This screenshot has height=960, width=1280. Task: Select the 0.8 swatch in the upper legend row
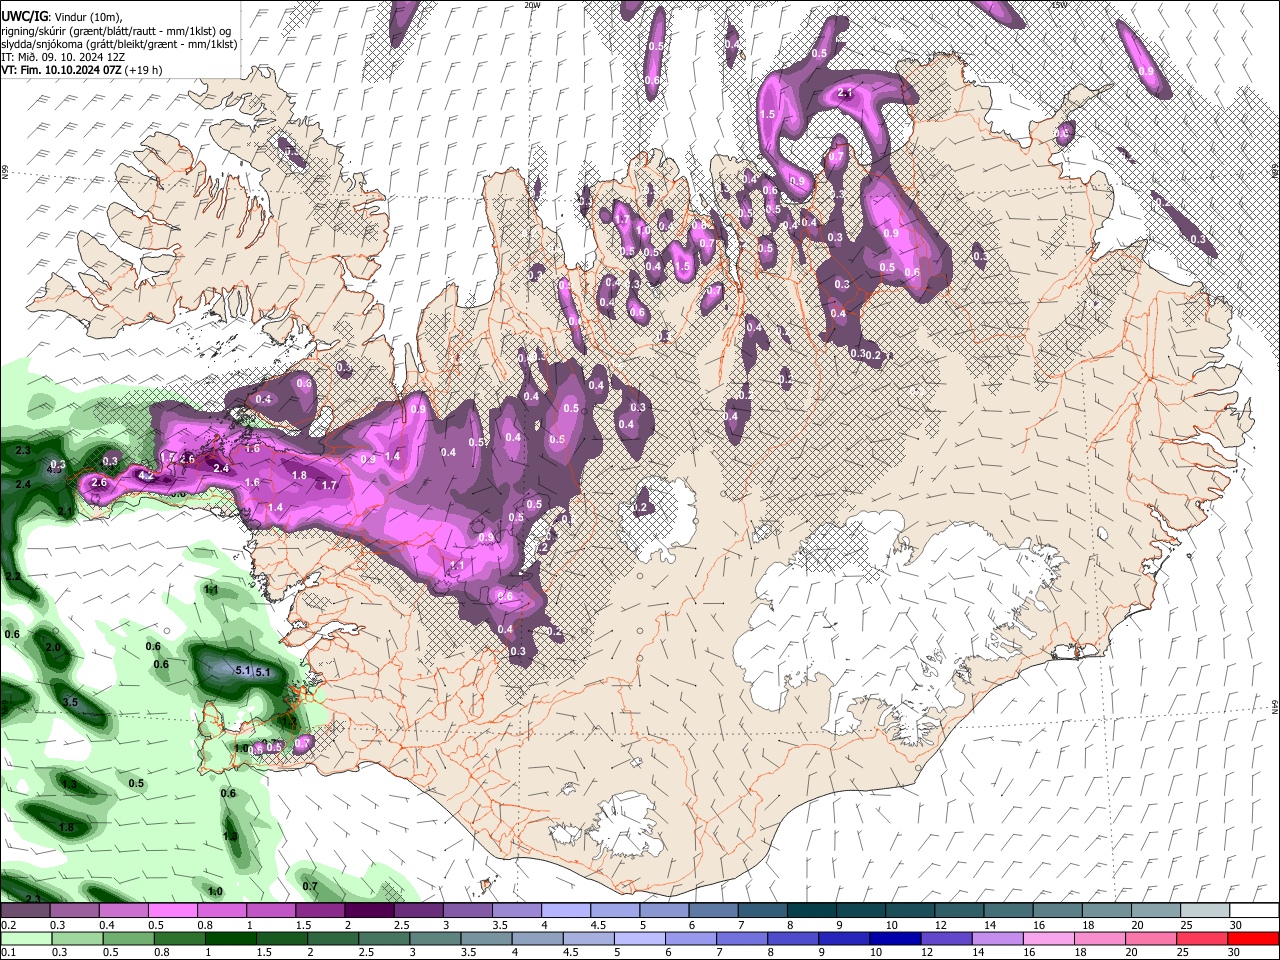pos(221,911)
